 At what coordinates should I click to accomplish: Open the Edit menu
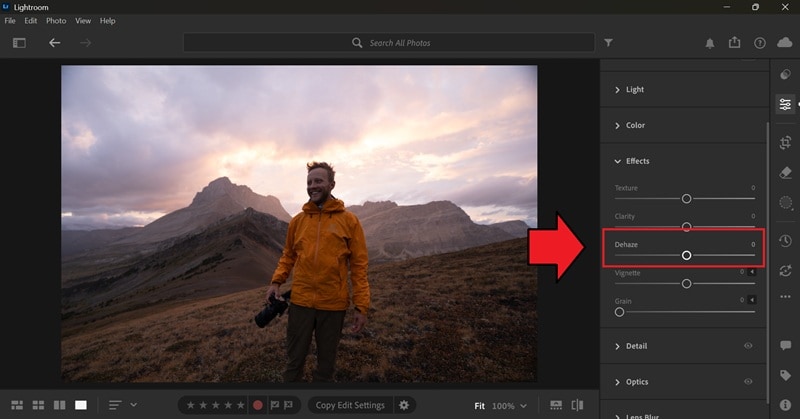click(x=31, y=21)
